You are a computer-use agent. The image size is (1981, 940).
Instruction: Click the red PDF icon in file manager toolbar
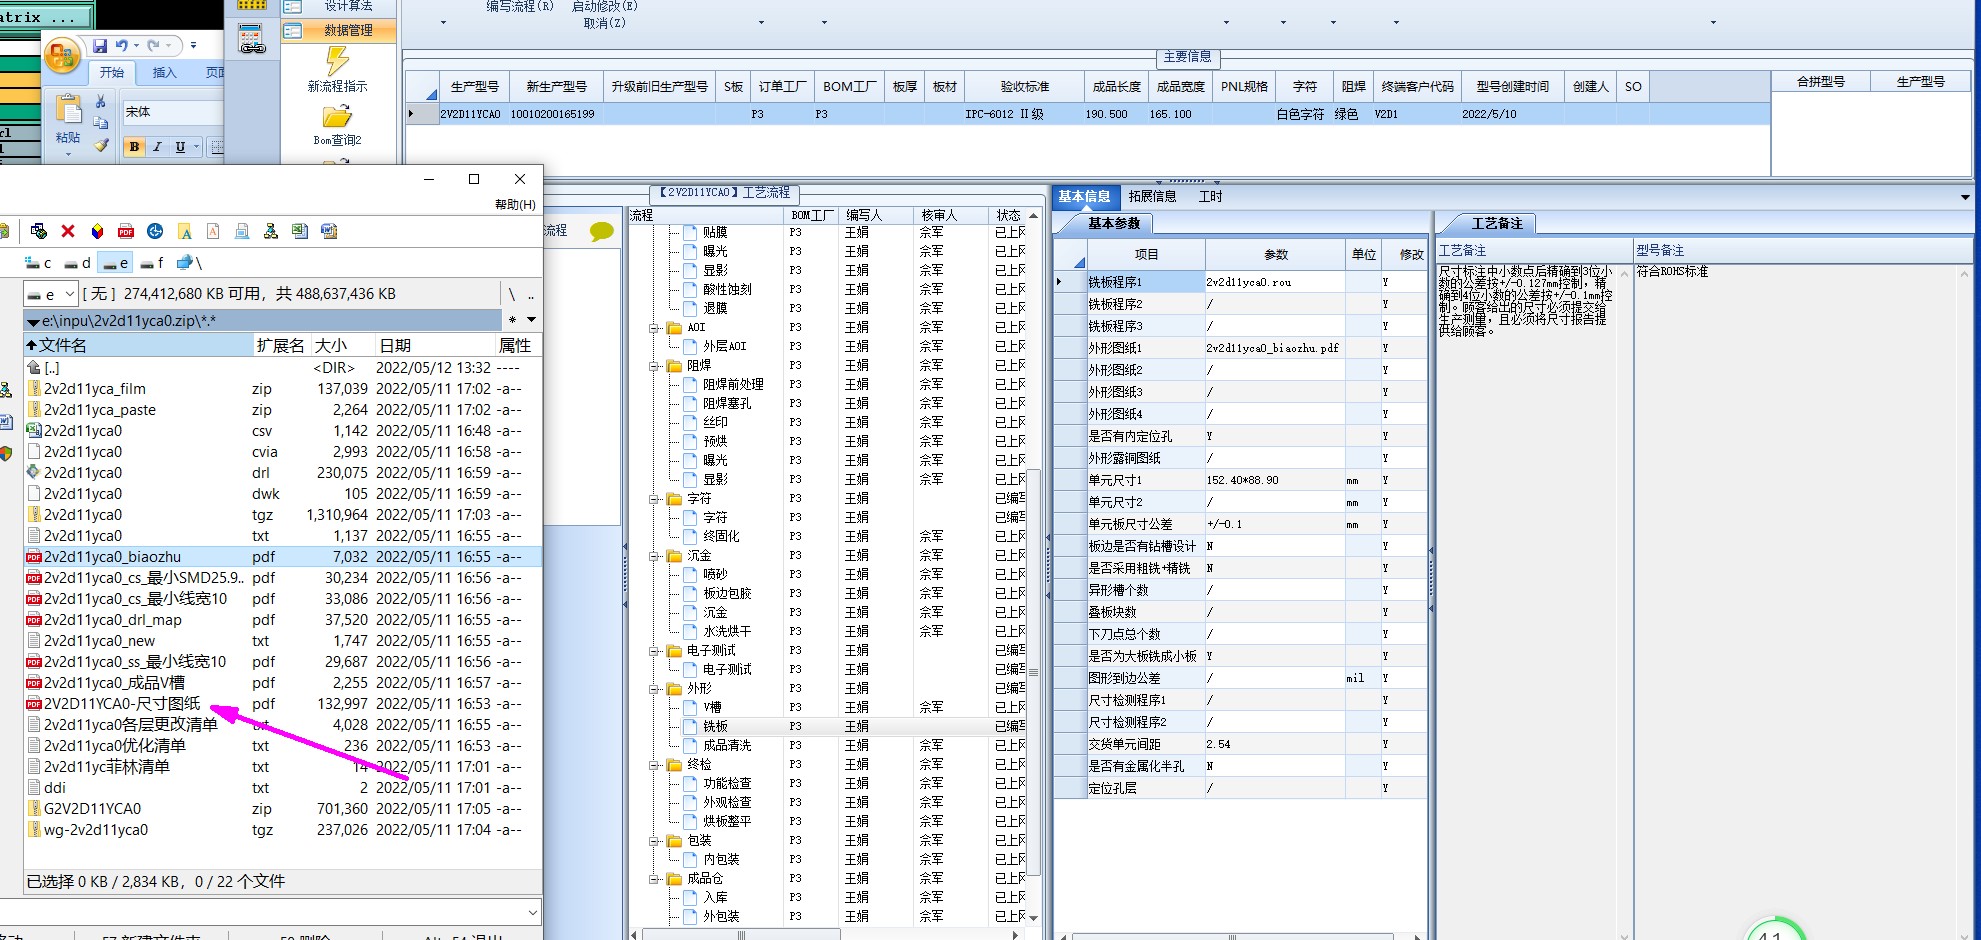[126, 231]
